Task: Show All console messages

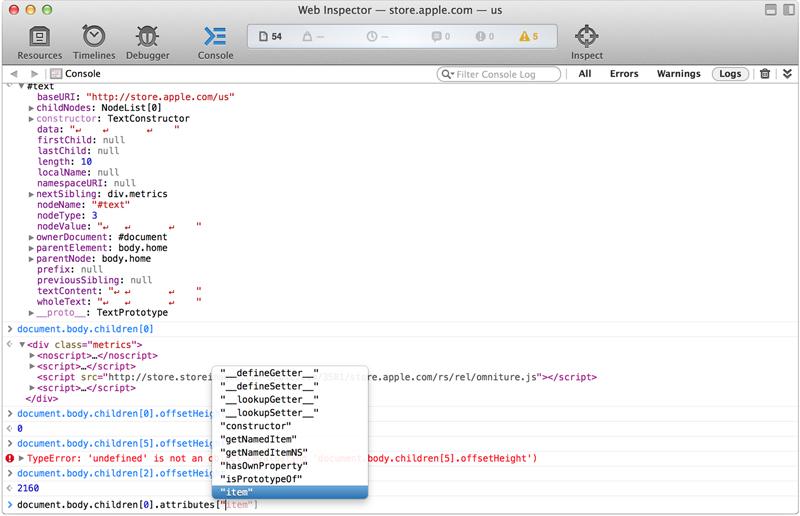Action: tap(585, 73)
